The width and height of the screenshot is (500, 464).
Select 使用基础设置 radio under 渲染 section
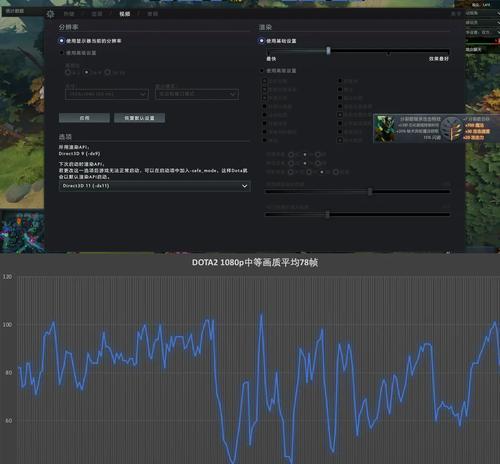click(x=261, y=41)
